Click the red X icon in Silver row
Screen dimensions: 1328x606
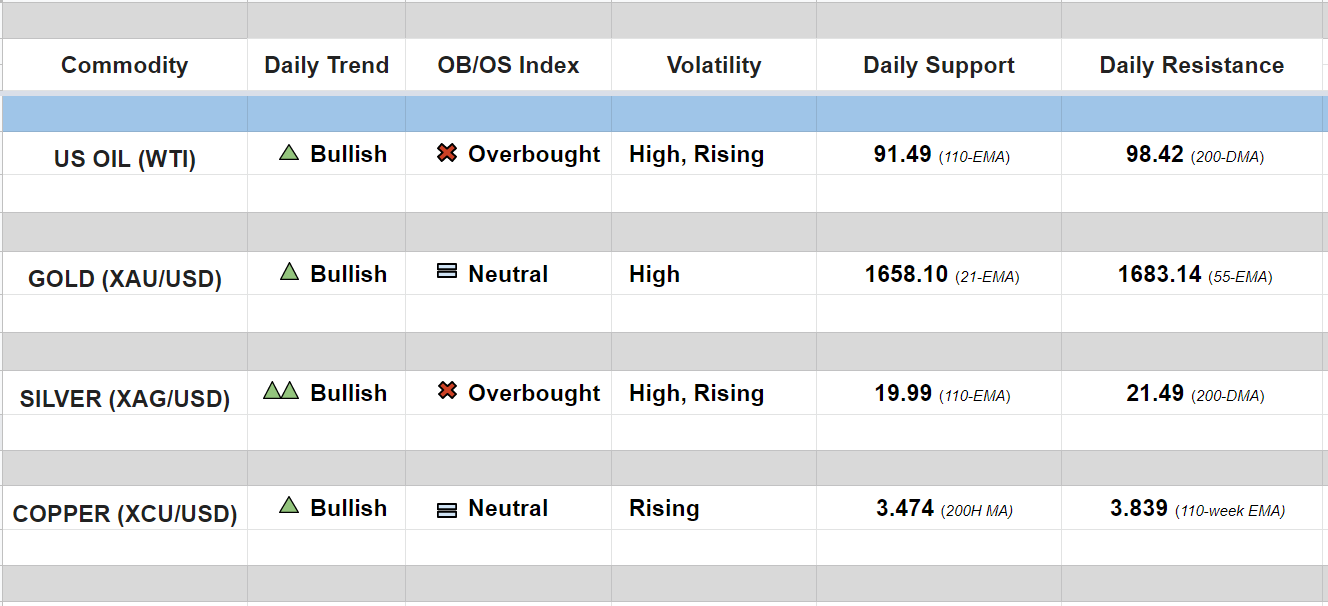click(x=447, y=391)
